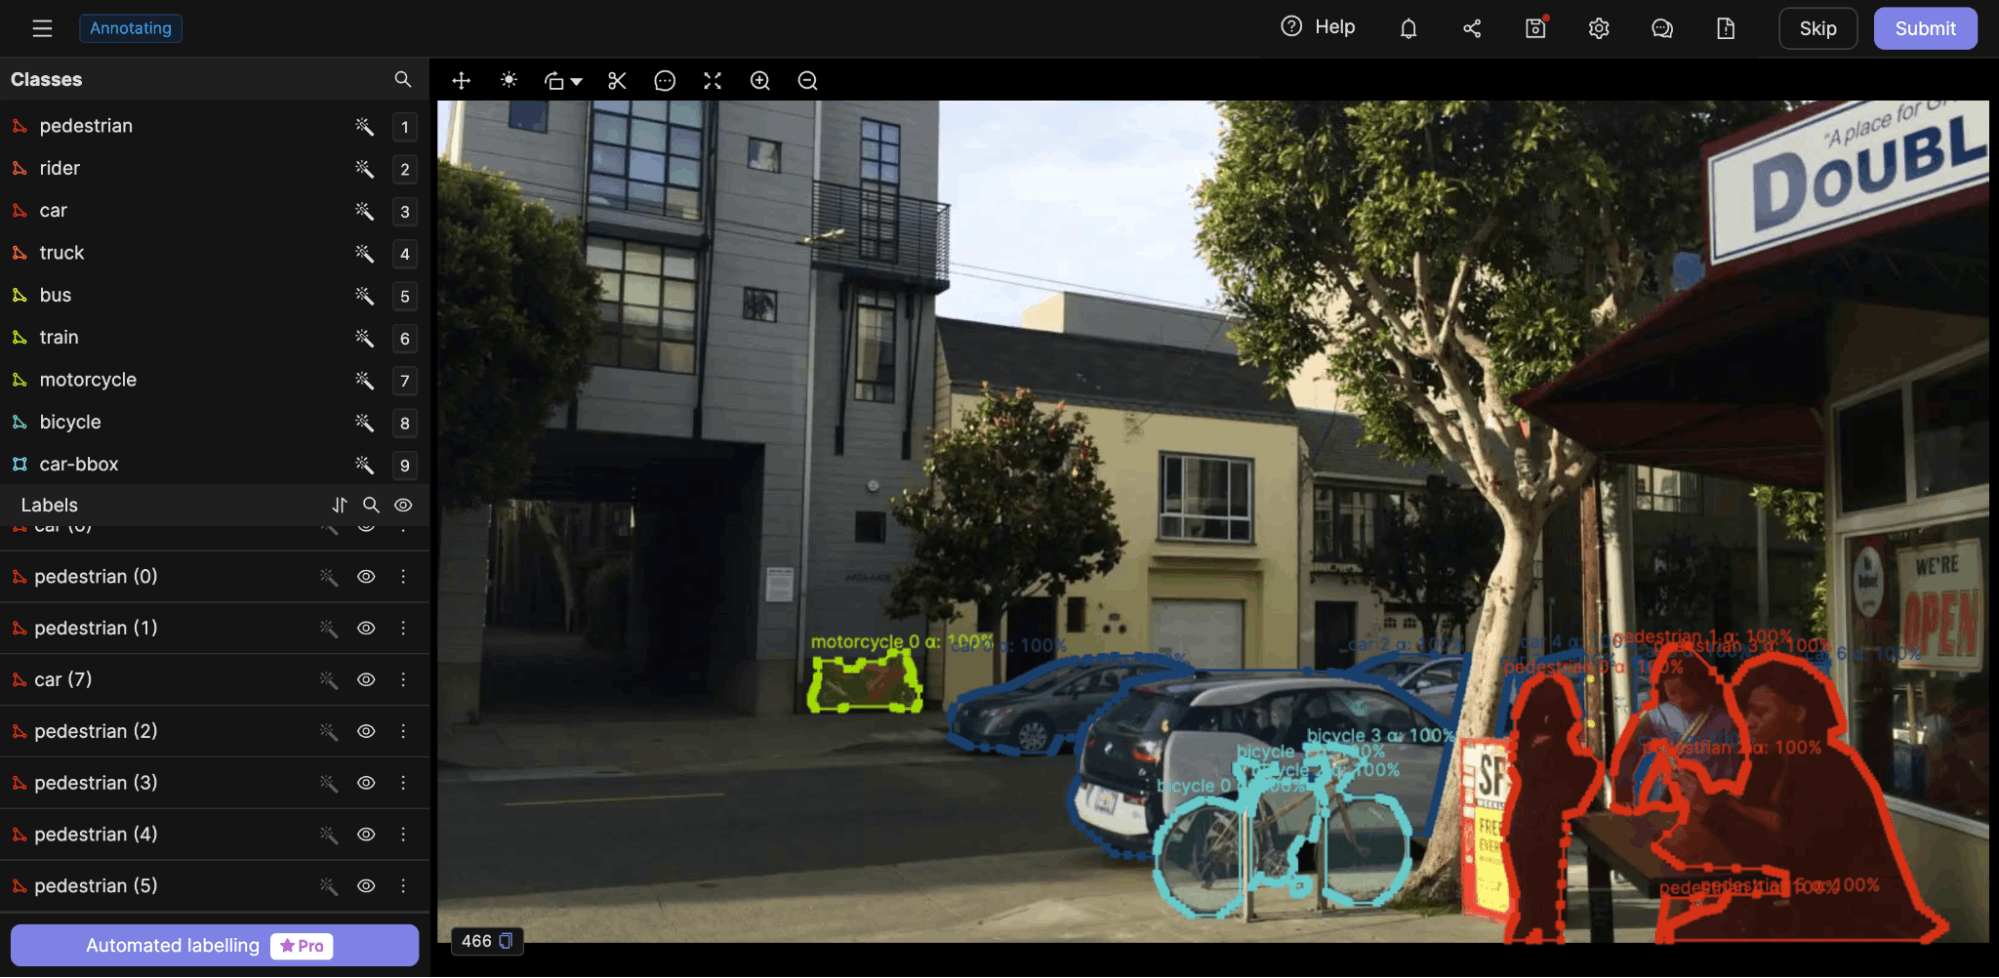
Task: Open the notifications bell
Action: click(1408, 28)
